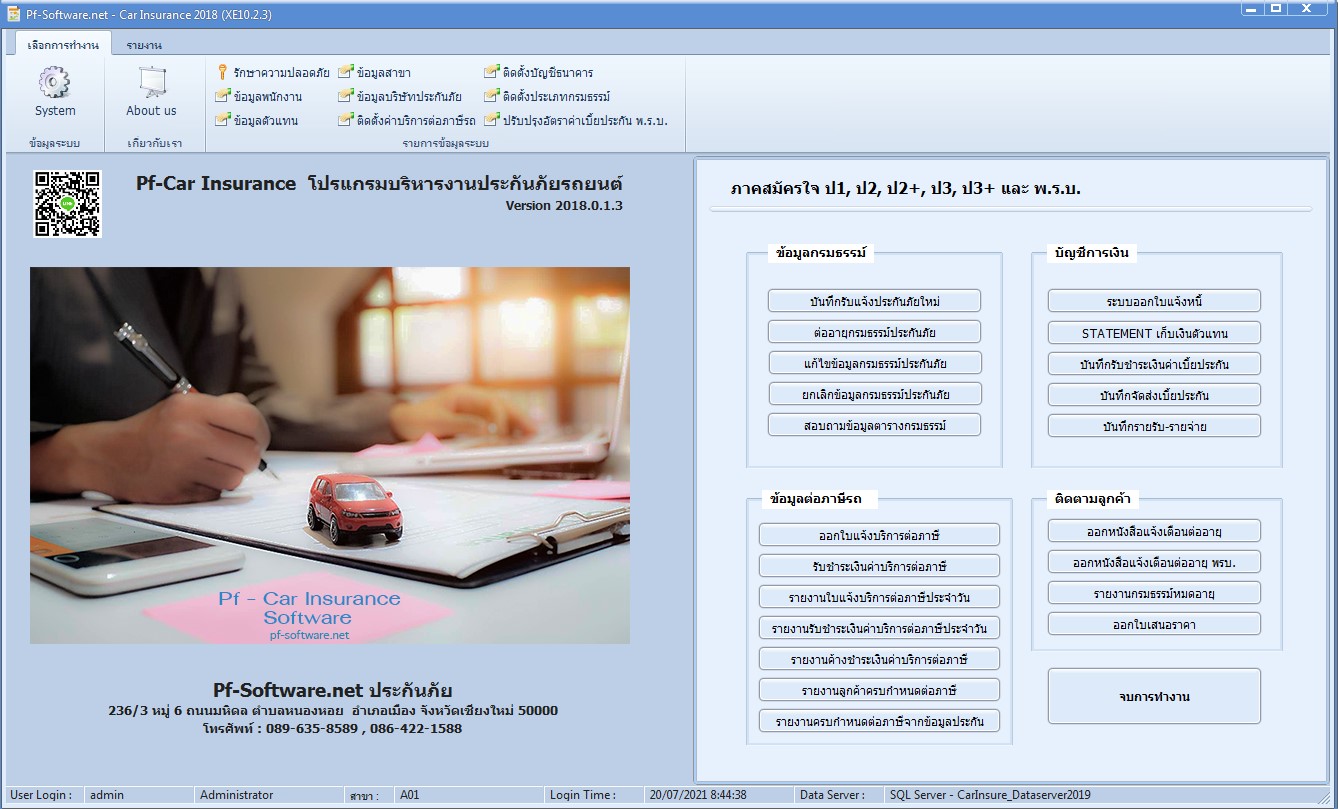This screenshot has height=809, width=1338.
Task: Open ติดตั้งบัญชีธนาคาร in the ribbon
Action: click(539, 73)
